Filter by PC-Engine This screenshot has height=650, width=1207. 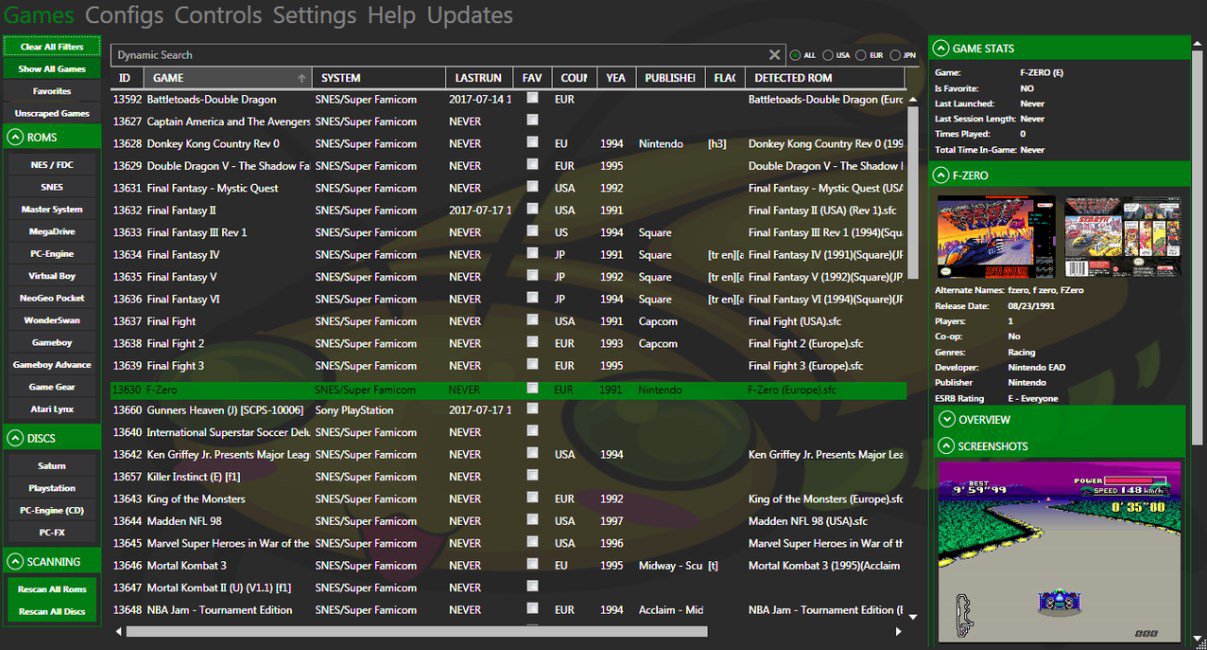pyautogui.click(x=52, y=254)
